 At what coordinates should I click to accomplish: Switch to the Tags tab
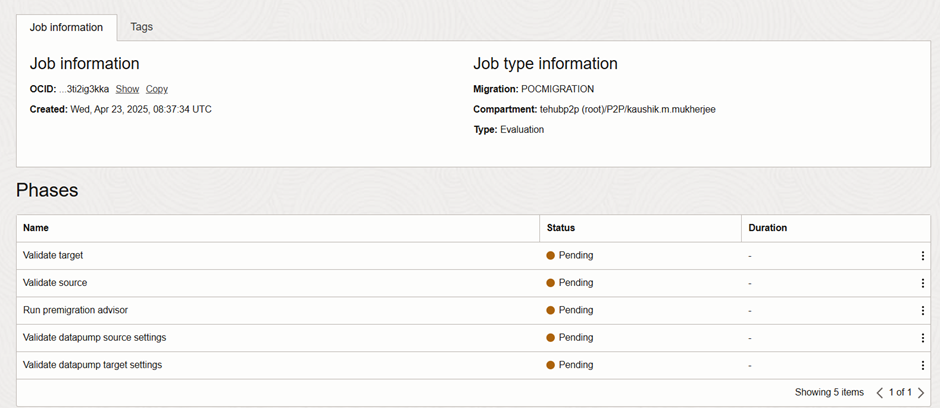coord(142,27)
